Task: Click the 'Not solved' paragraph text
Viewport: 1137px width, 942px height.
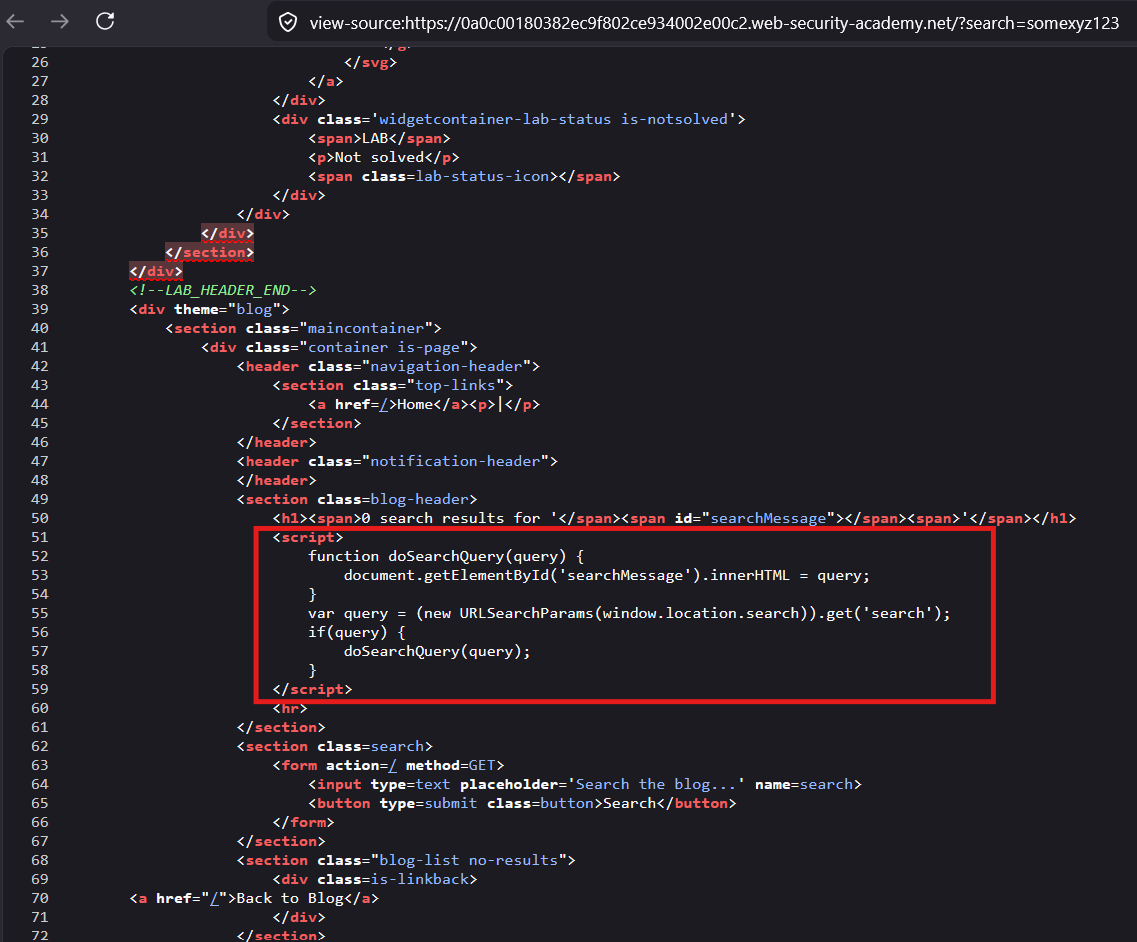Action: [379, 157]
